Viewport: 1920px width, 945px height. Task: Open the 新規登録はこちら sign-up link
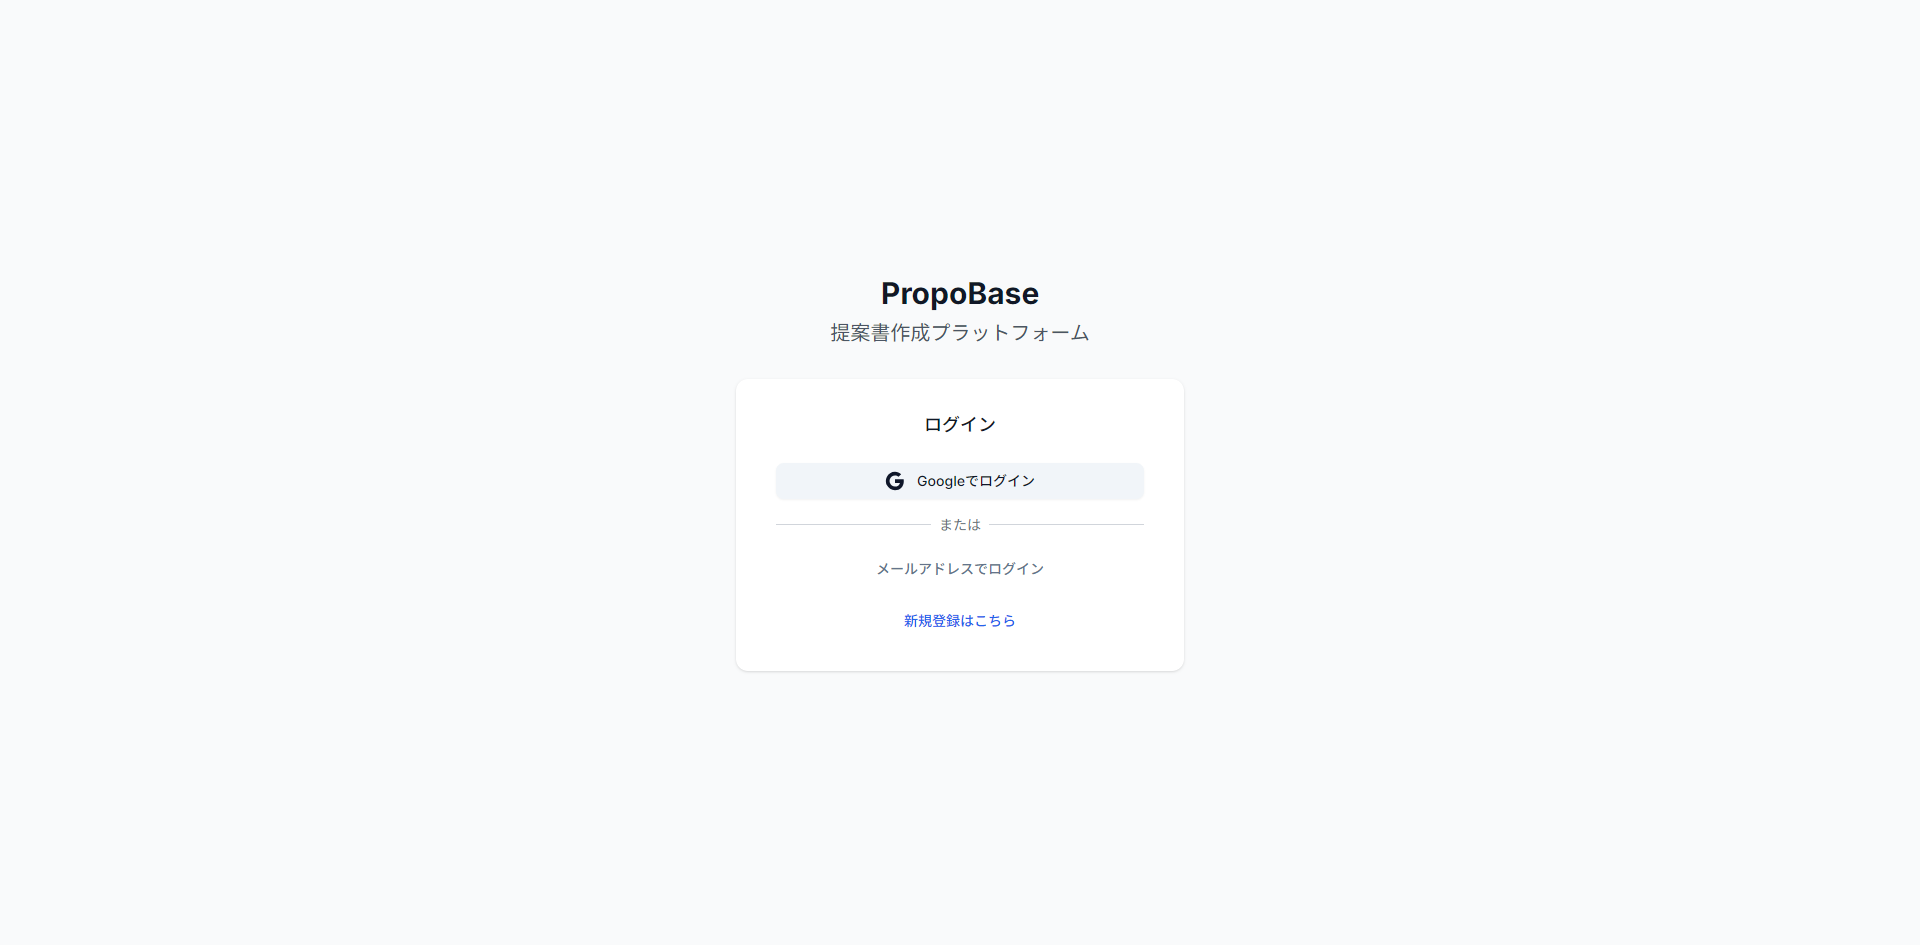click(959, 621)
